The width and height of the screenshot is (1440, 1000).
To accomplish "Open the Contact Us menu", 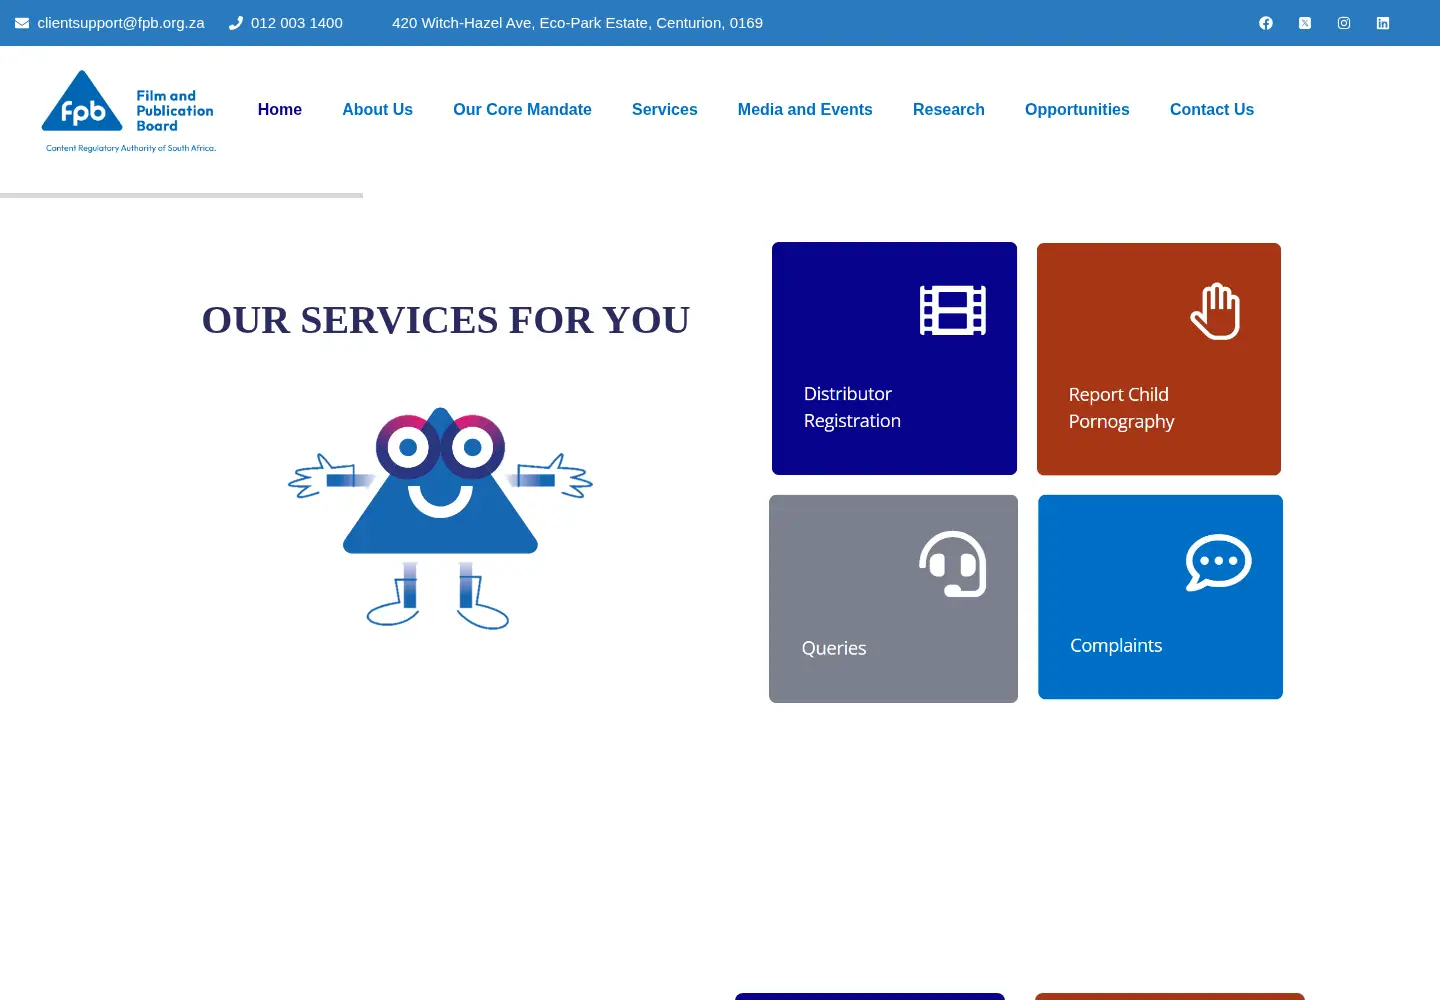I will (1212, 110).
